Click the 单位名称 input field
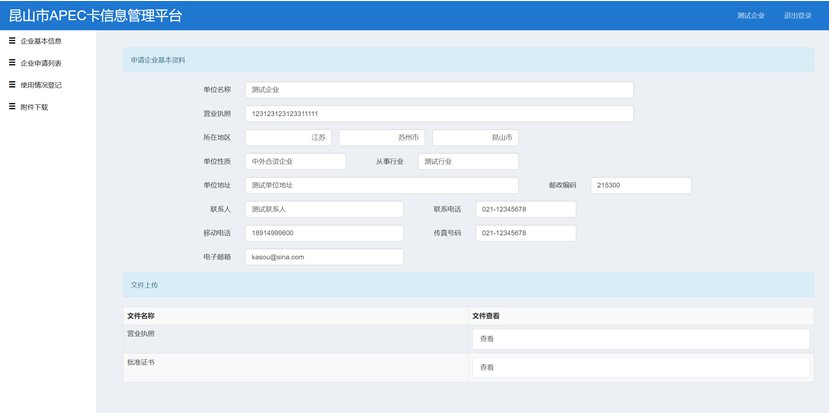This screenshot has width=829, height=413. 439,90
